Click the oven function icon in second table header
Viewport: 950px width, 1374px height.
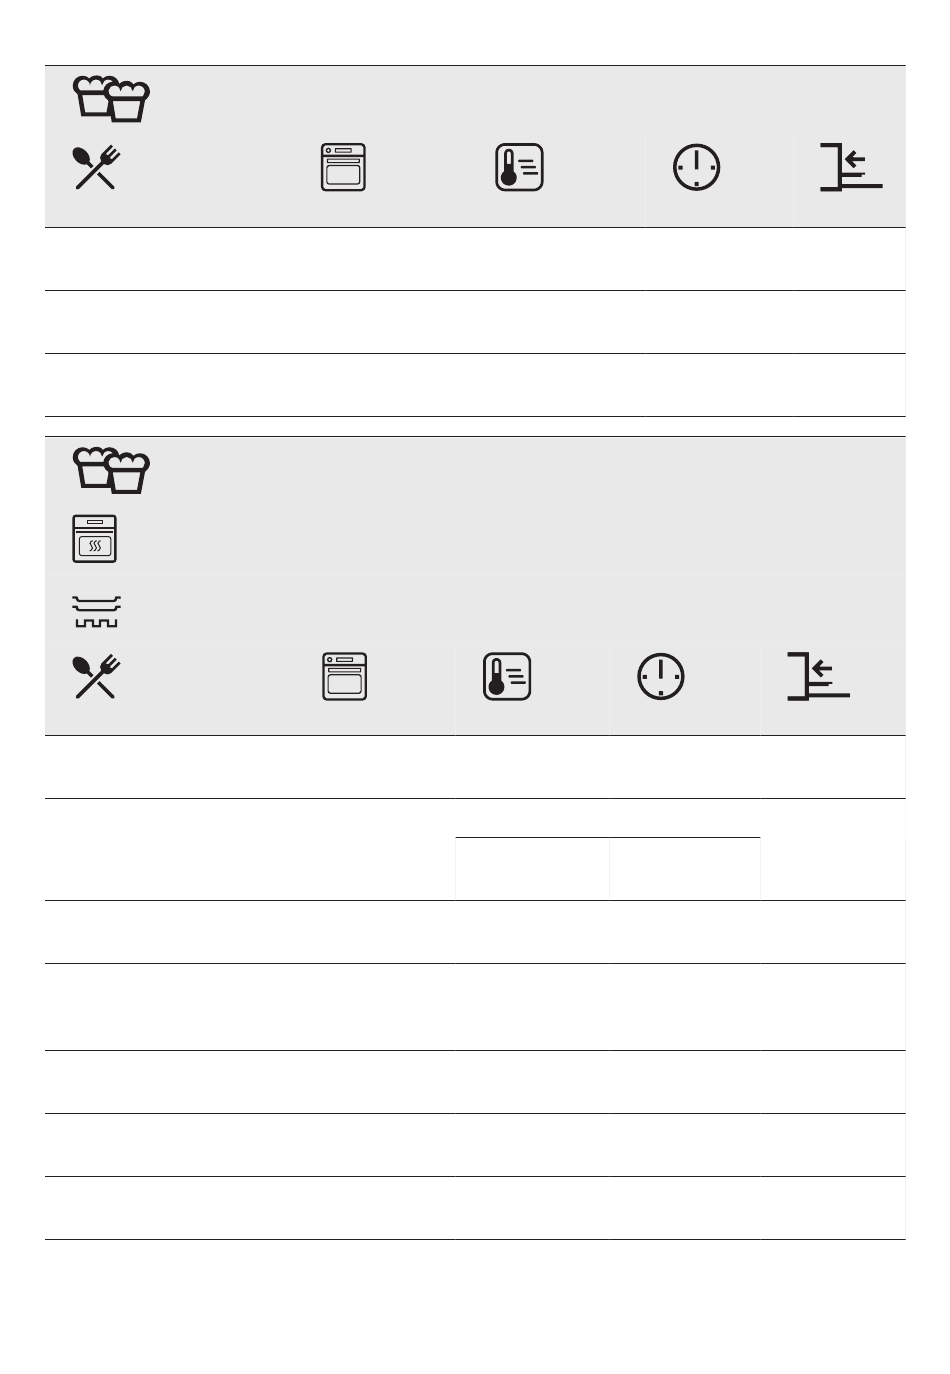pos(344,676)
